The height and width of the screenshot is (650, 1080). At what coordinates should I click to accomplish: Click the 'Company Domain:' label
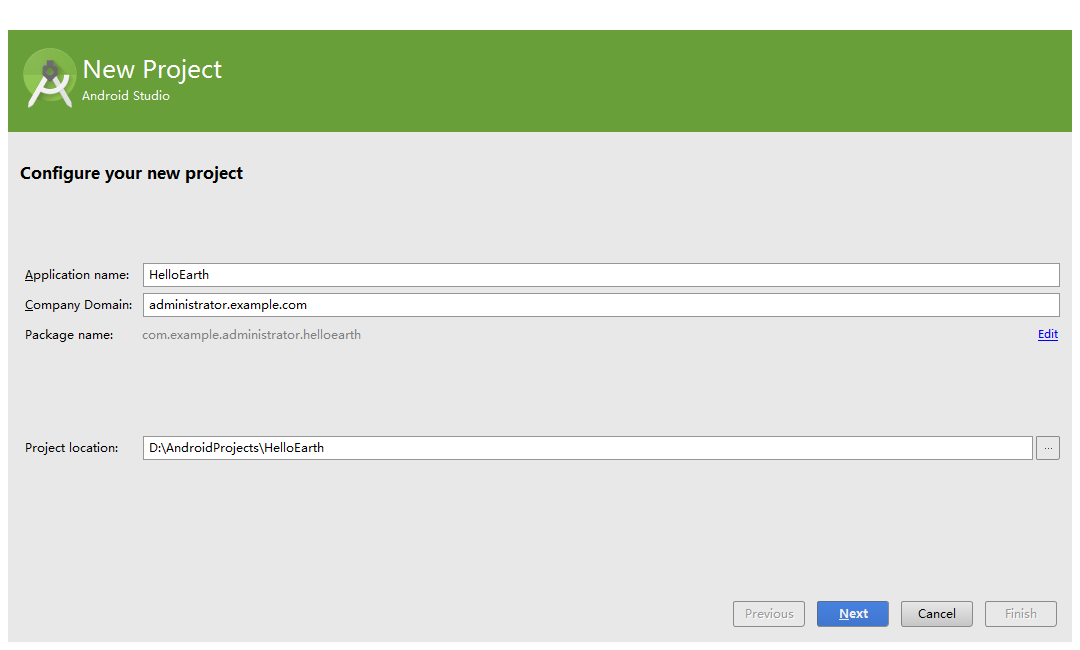point(79,305)
